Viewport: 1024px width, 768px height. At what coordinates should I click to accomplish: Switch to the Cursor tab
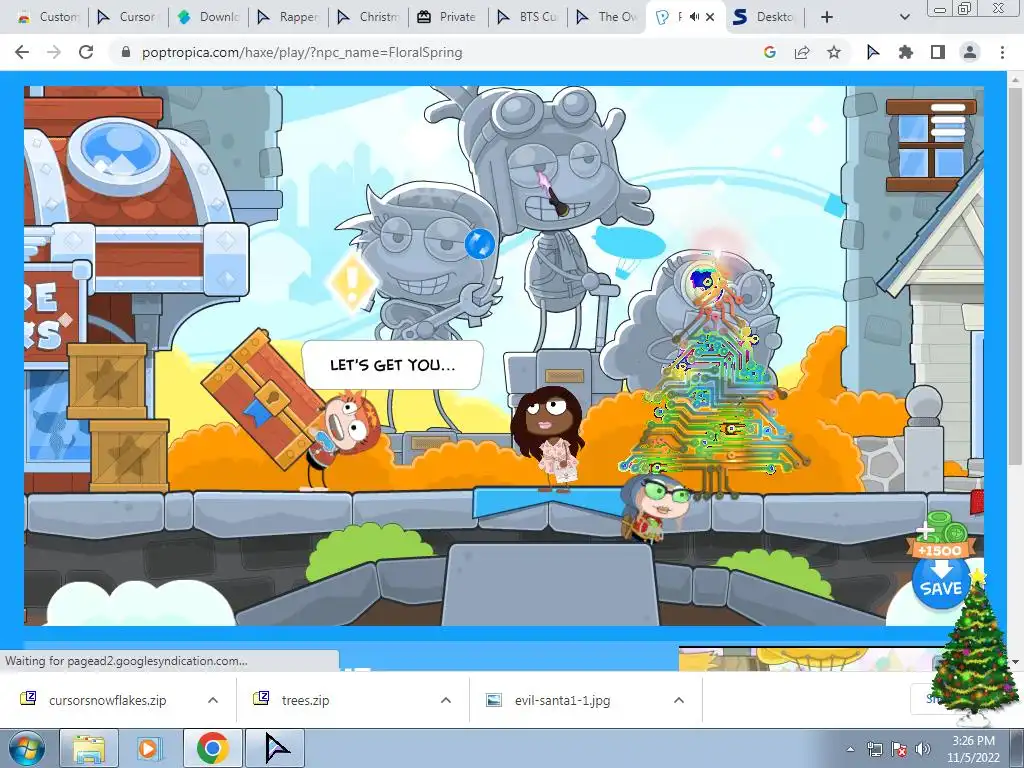point(128,17)
